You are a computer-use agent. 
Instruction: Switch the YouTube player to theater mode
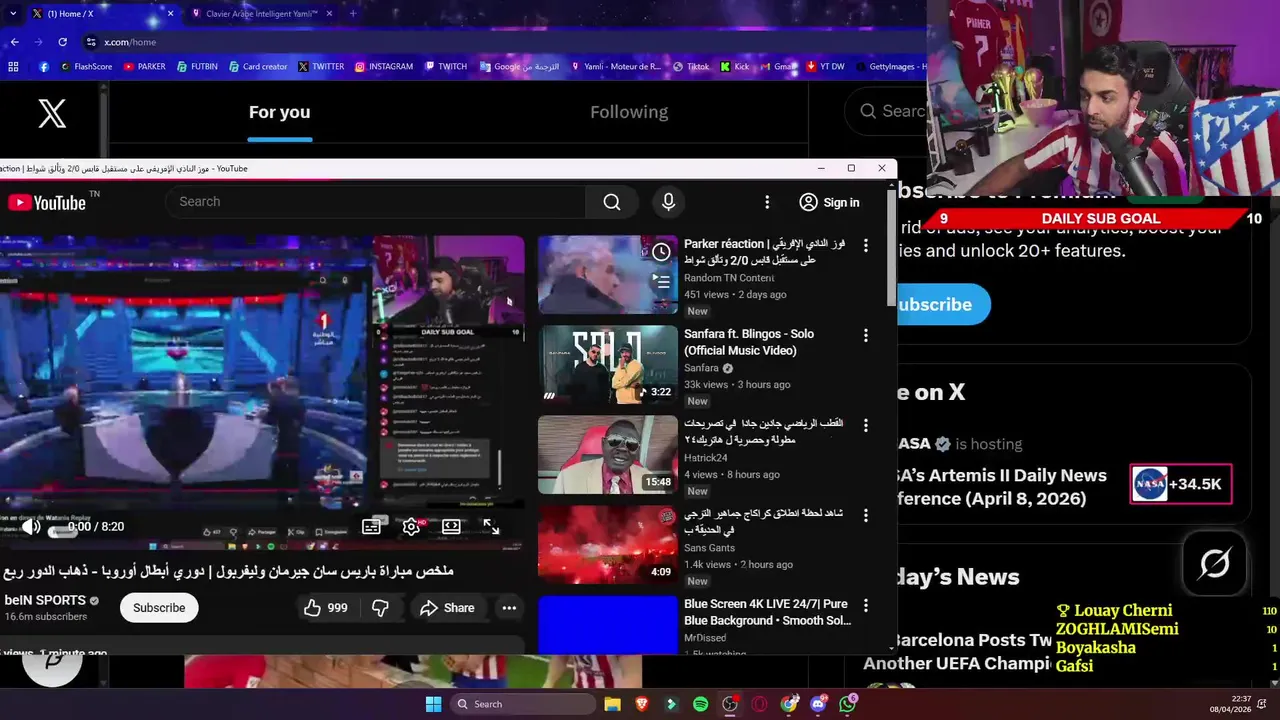coord(451,526)
